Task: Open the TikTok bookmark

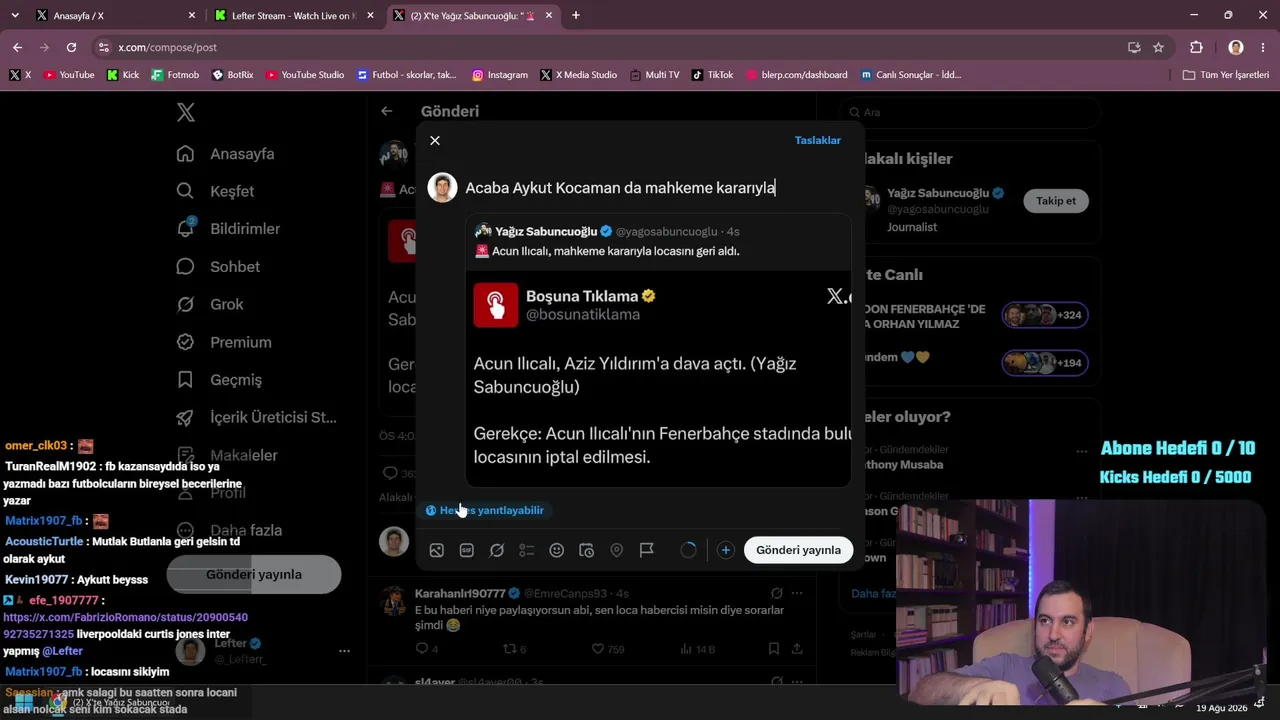Action: (713, 75)
